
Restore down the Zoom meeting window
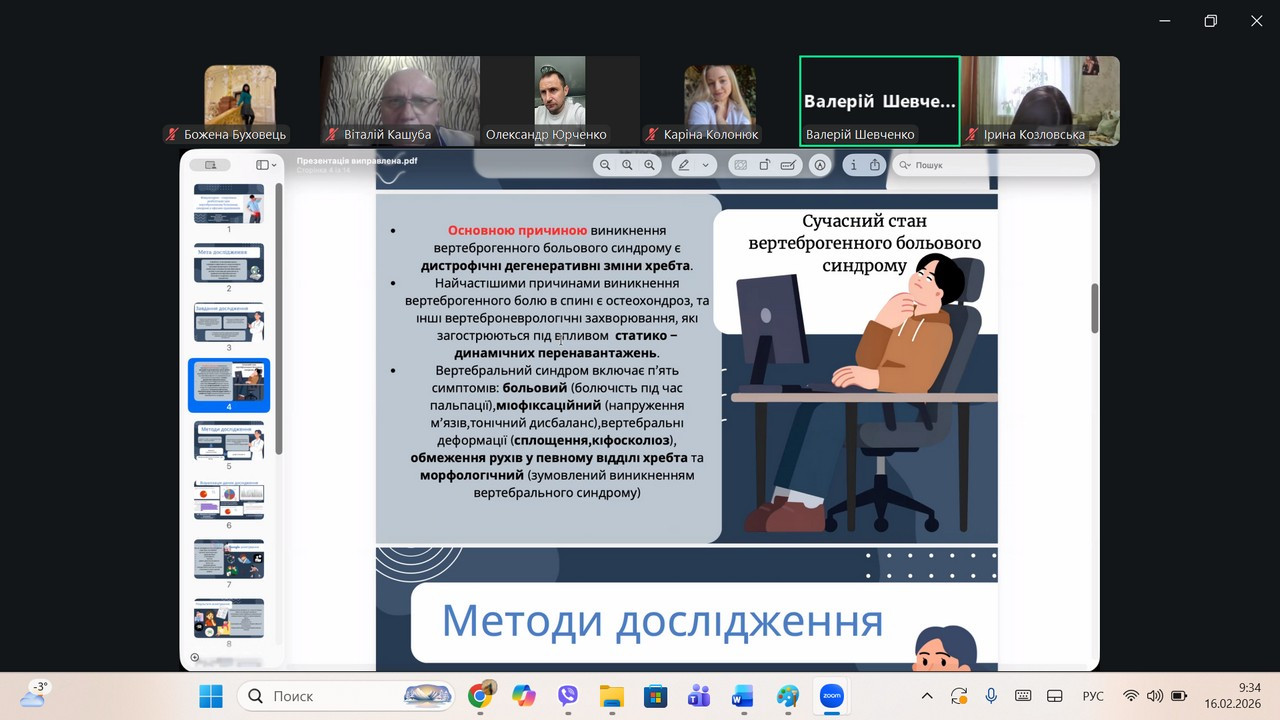1210,20
